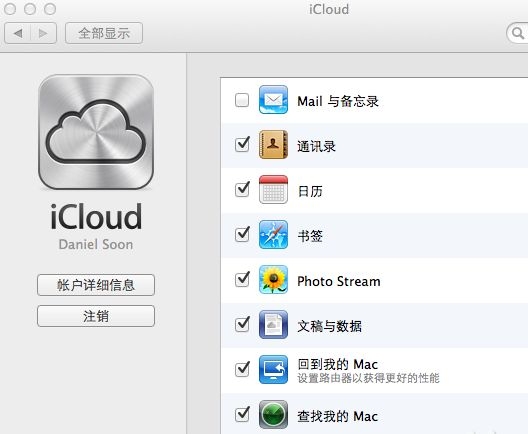Screen dimensions: 528x434
Task: Go forward with the right arrow button
Action: click(43, 33)
